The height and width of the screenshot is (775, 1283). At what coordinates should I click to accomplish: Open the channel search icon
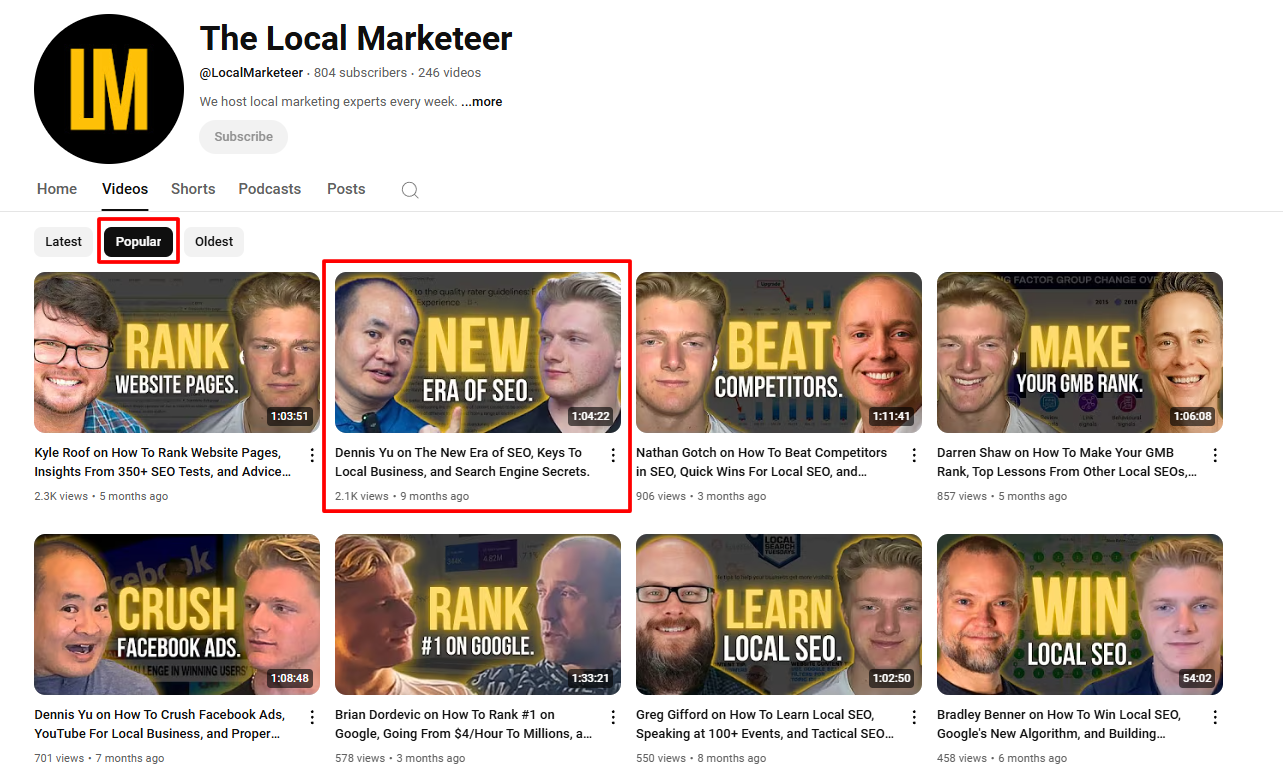(x=409, y=189)
